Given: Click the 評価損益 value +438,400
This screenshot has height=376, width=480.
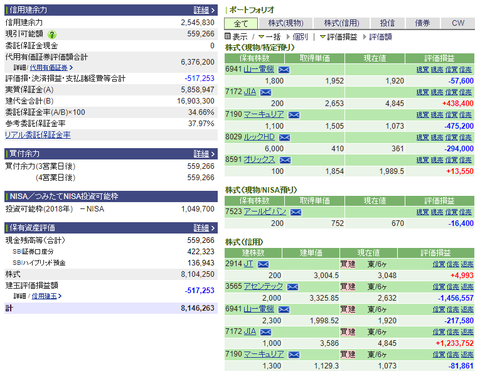Looking at the screenshot, I should 458,104.
